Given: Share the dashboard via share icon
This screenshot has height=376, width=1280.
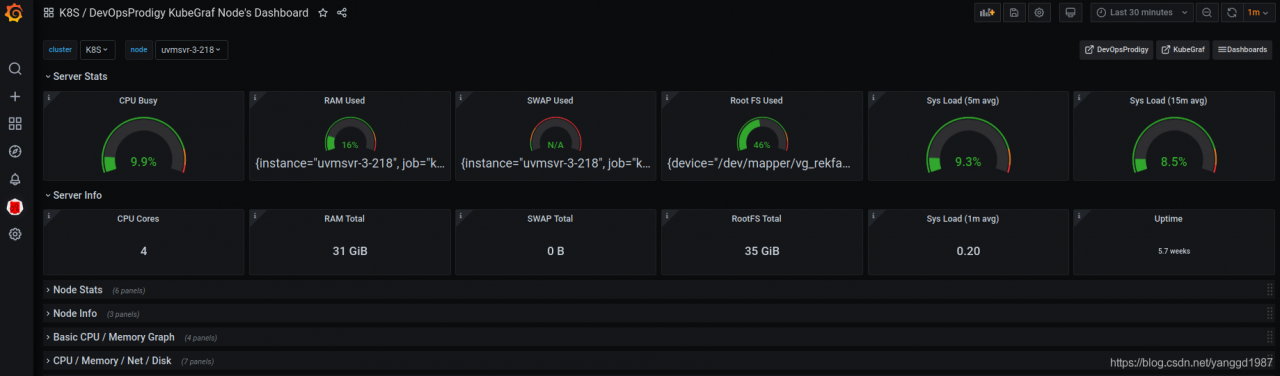Looking at the screenshot, I should pos(342,13).
